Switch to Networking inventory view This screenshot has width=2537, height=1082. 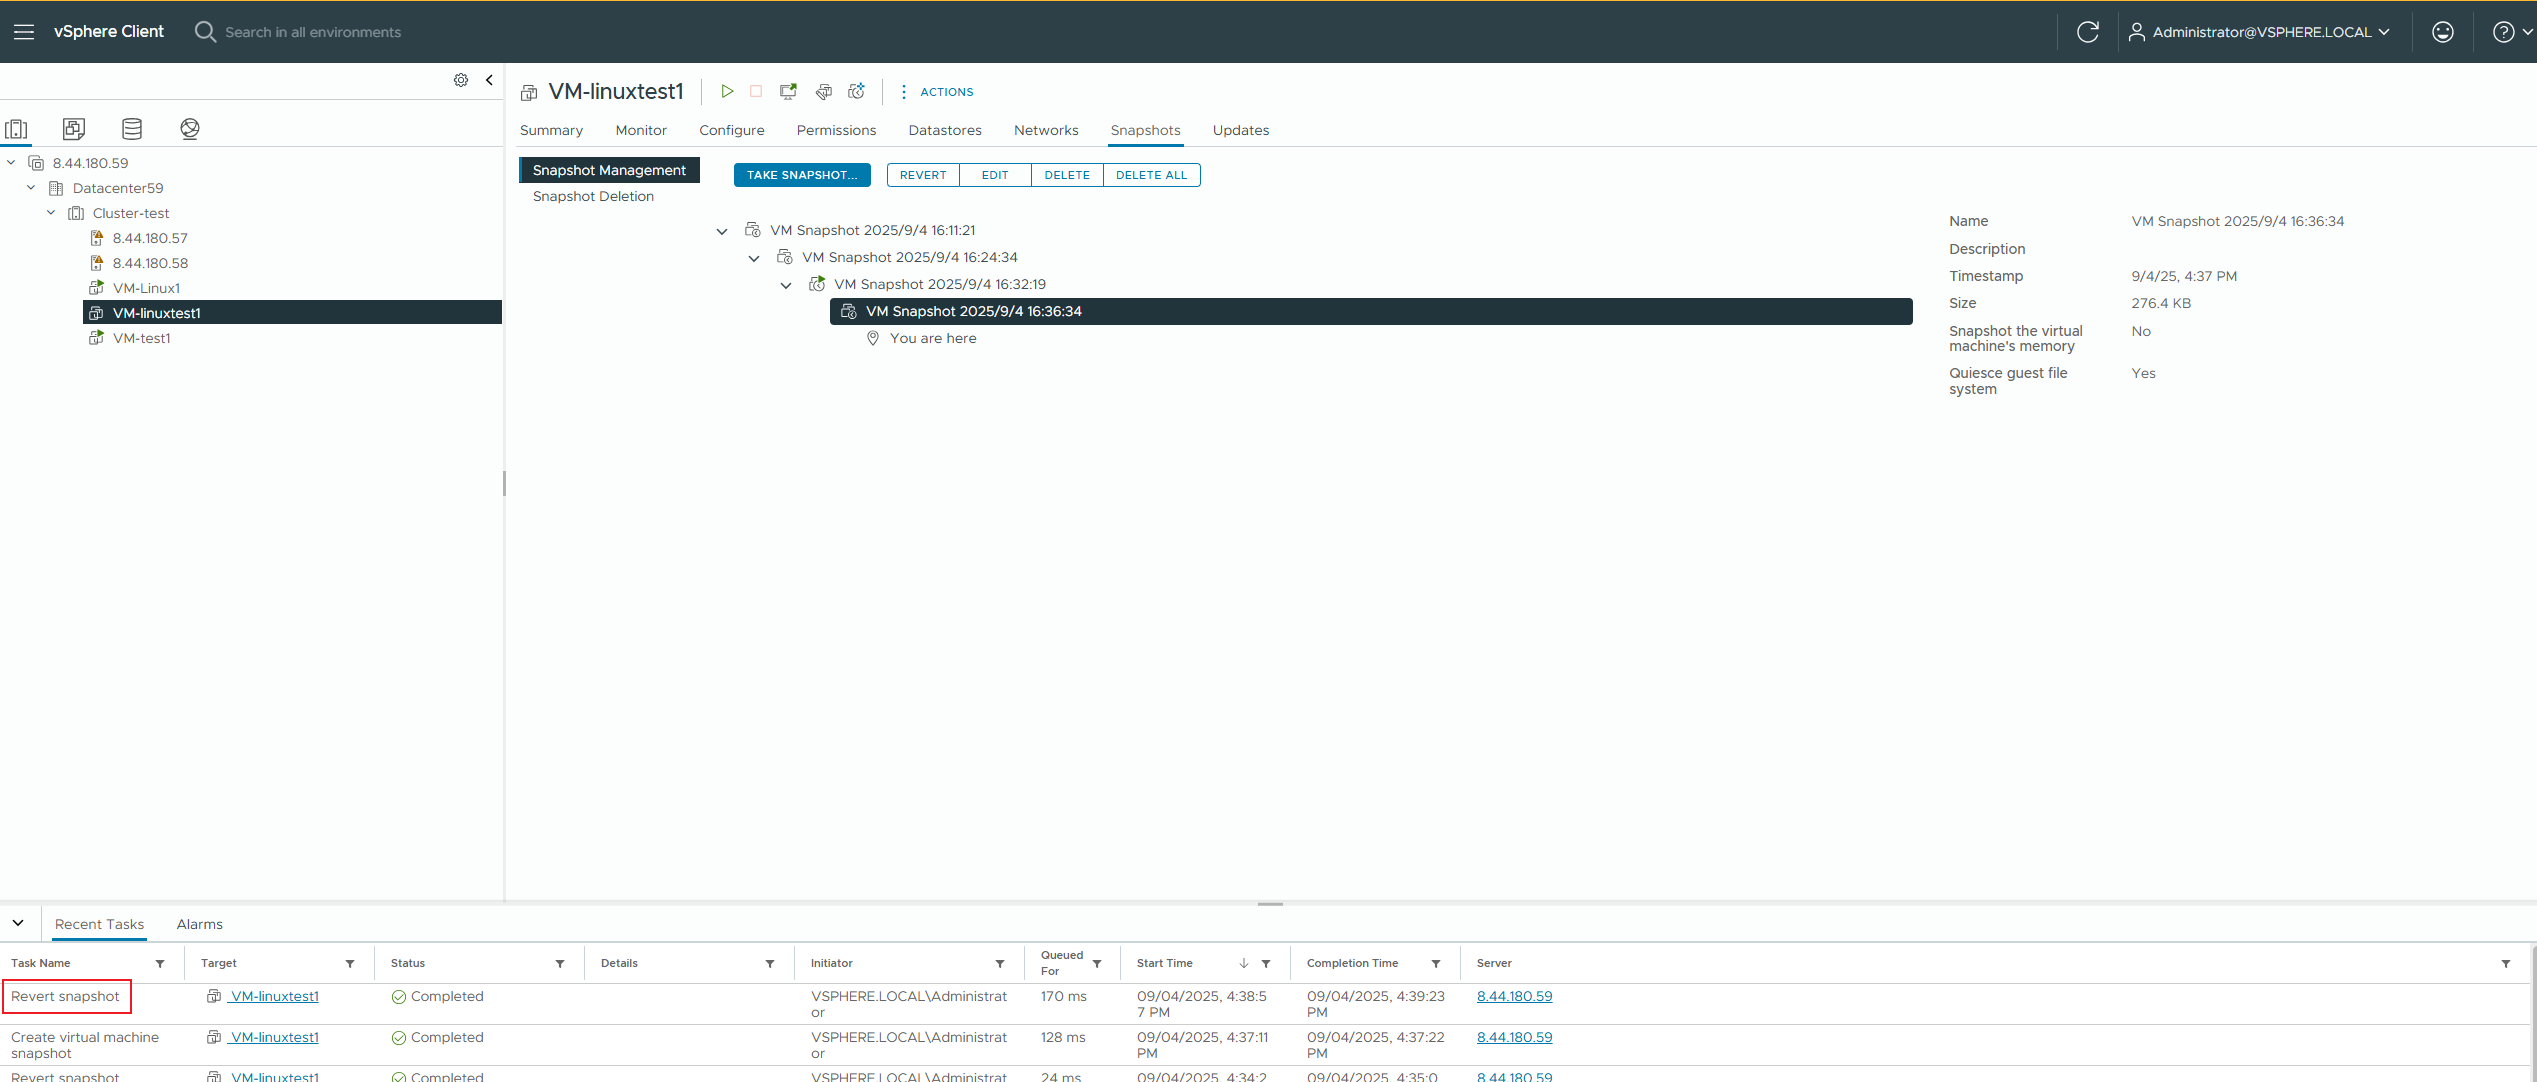coord(190,128)
